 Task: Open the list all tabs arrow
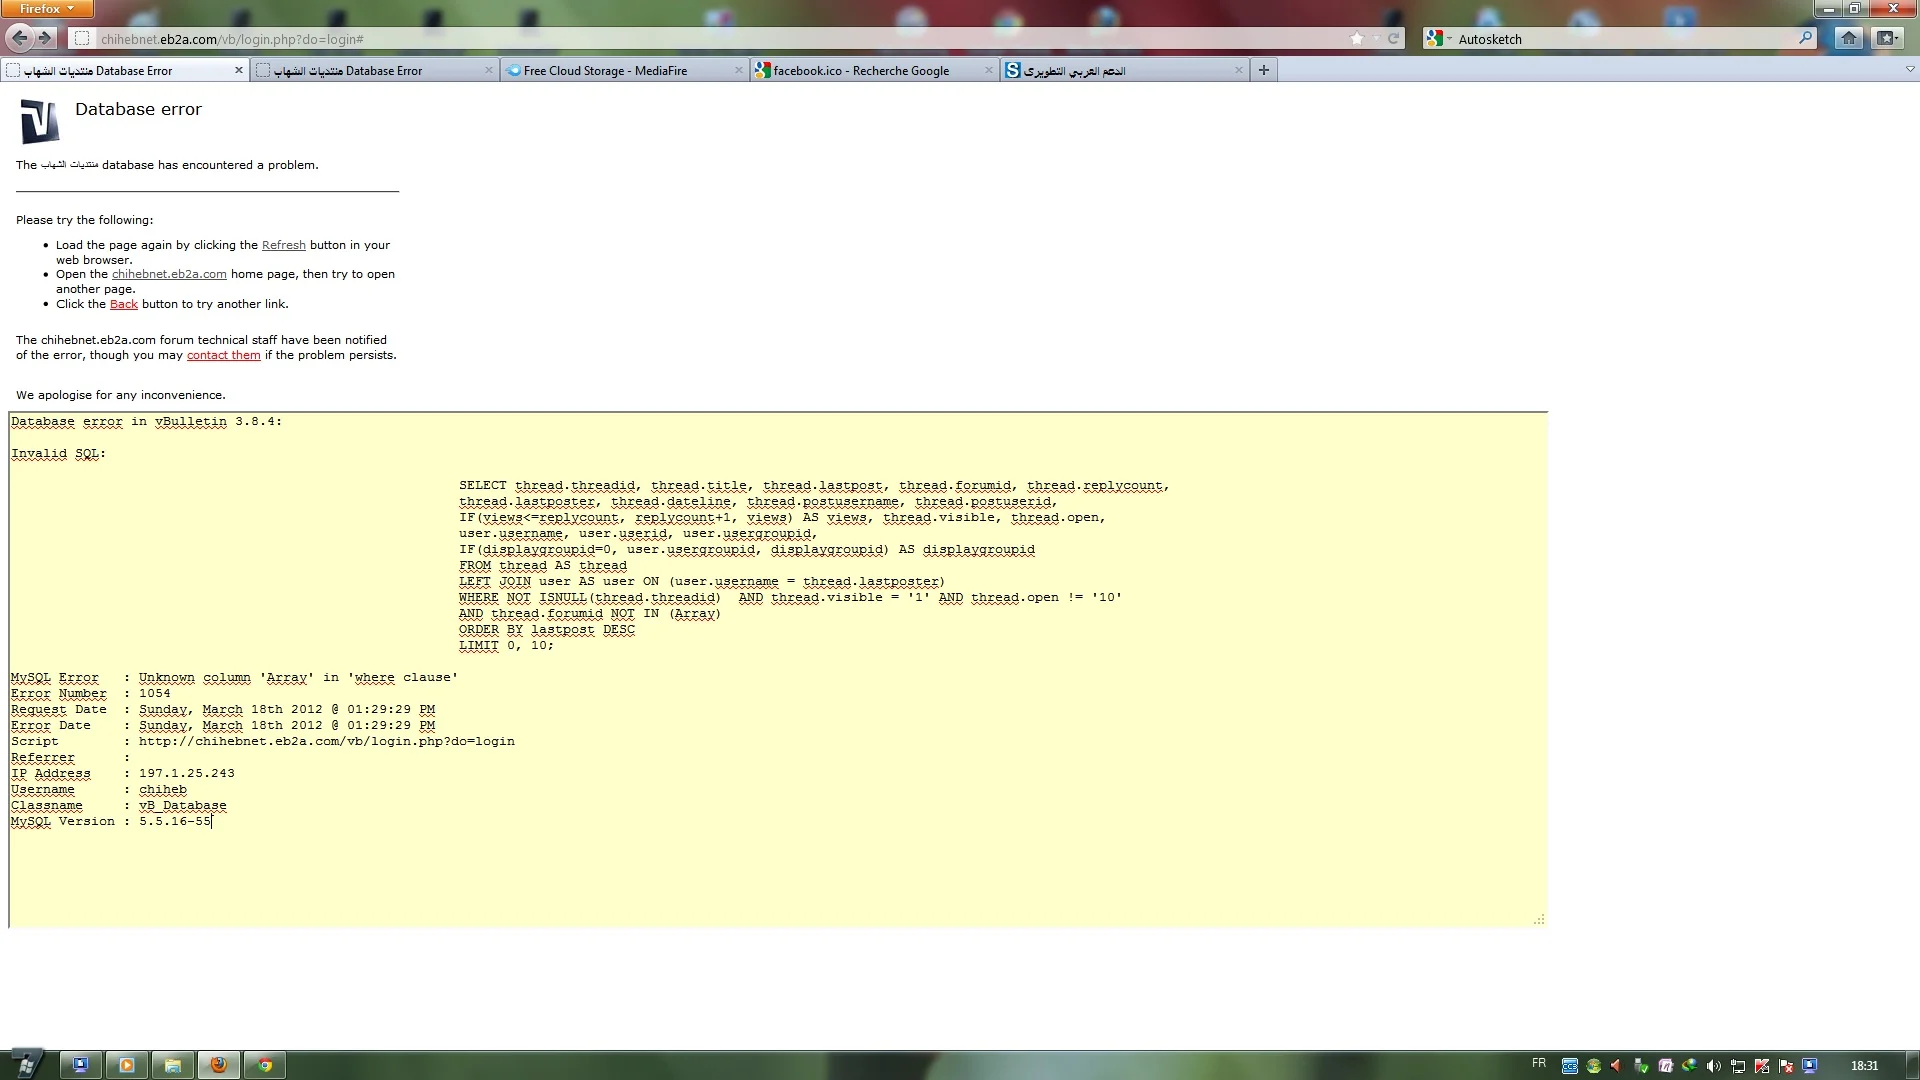click(x=1909, y=70)
